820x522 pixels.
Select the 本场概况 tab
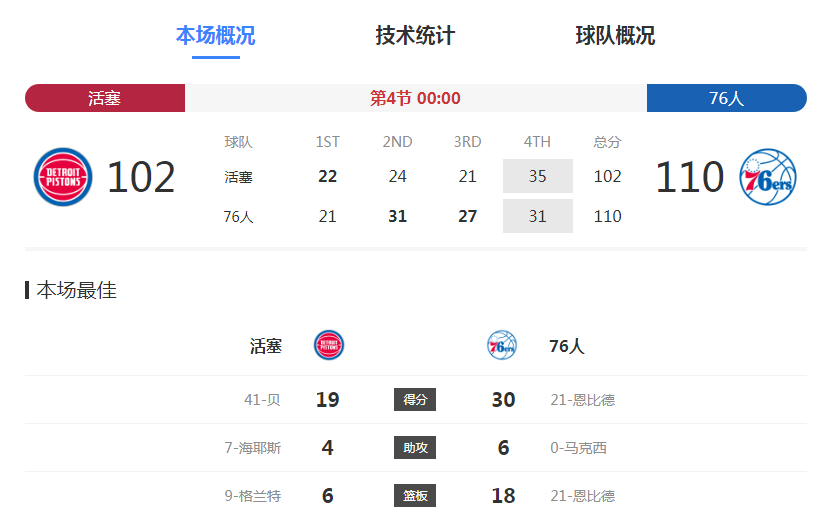pos(215,36)
